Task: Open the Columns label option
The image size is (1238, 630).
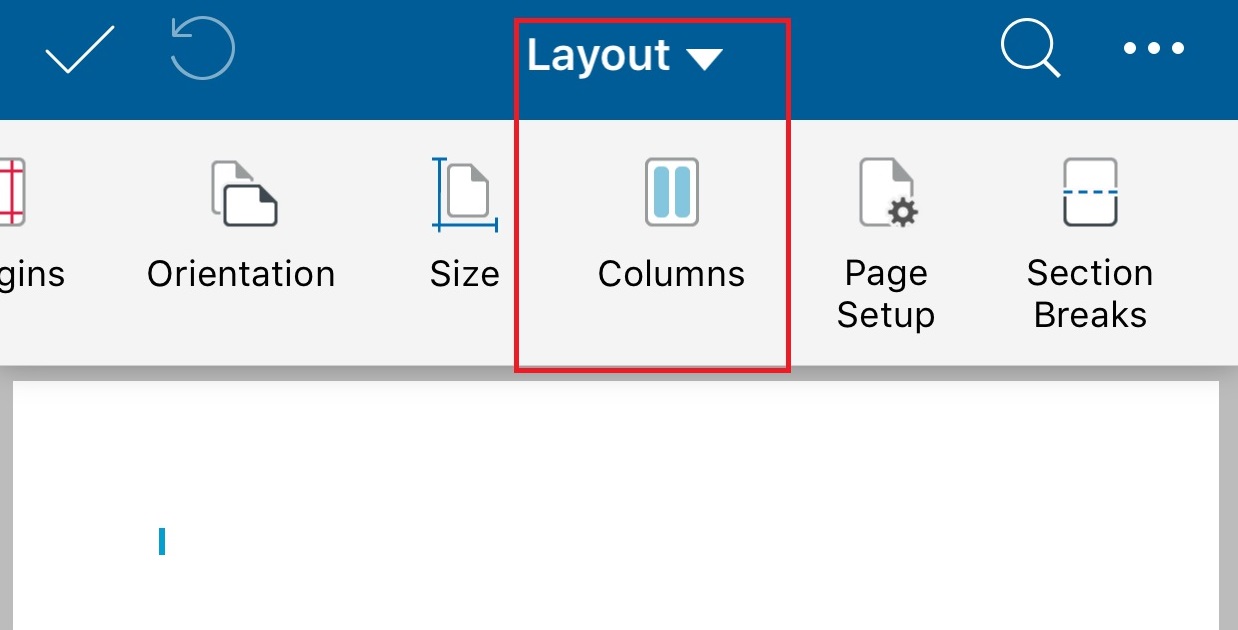Action: pos(671,274)
